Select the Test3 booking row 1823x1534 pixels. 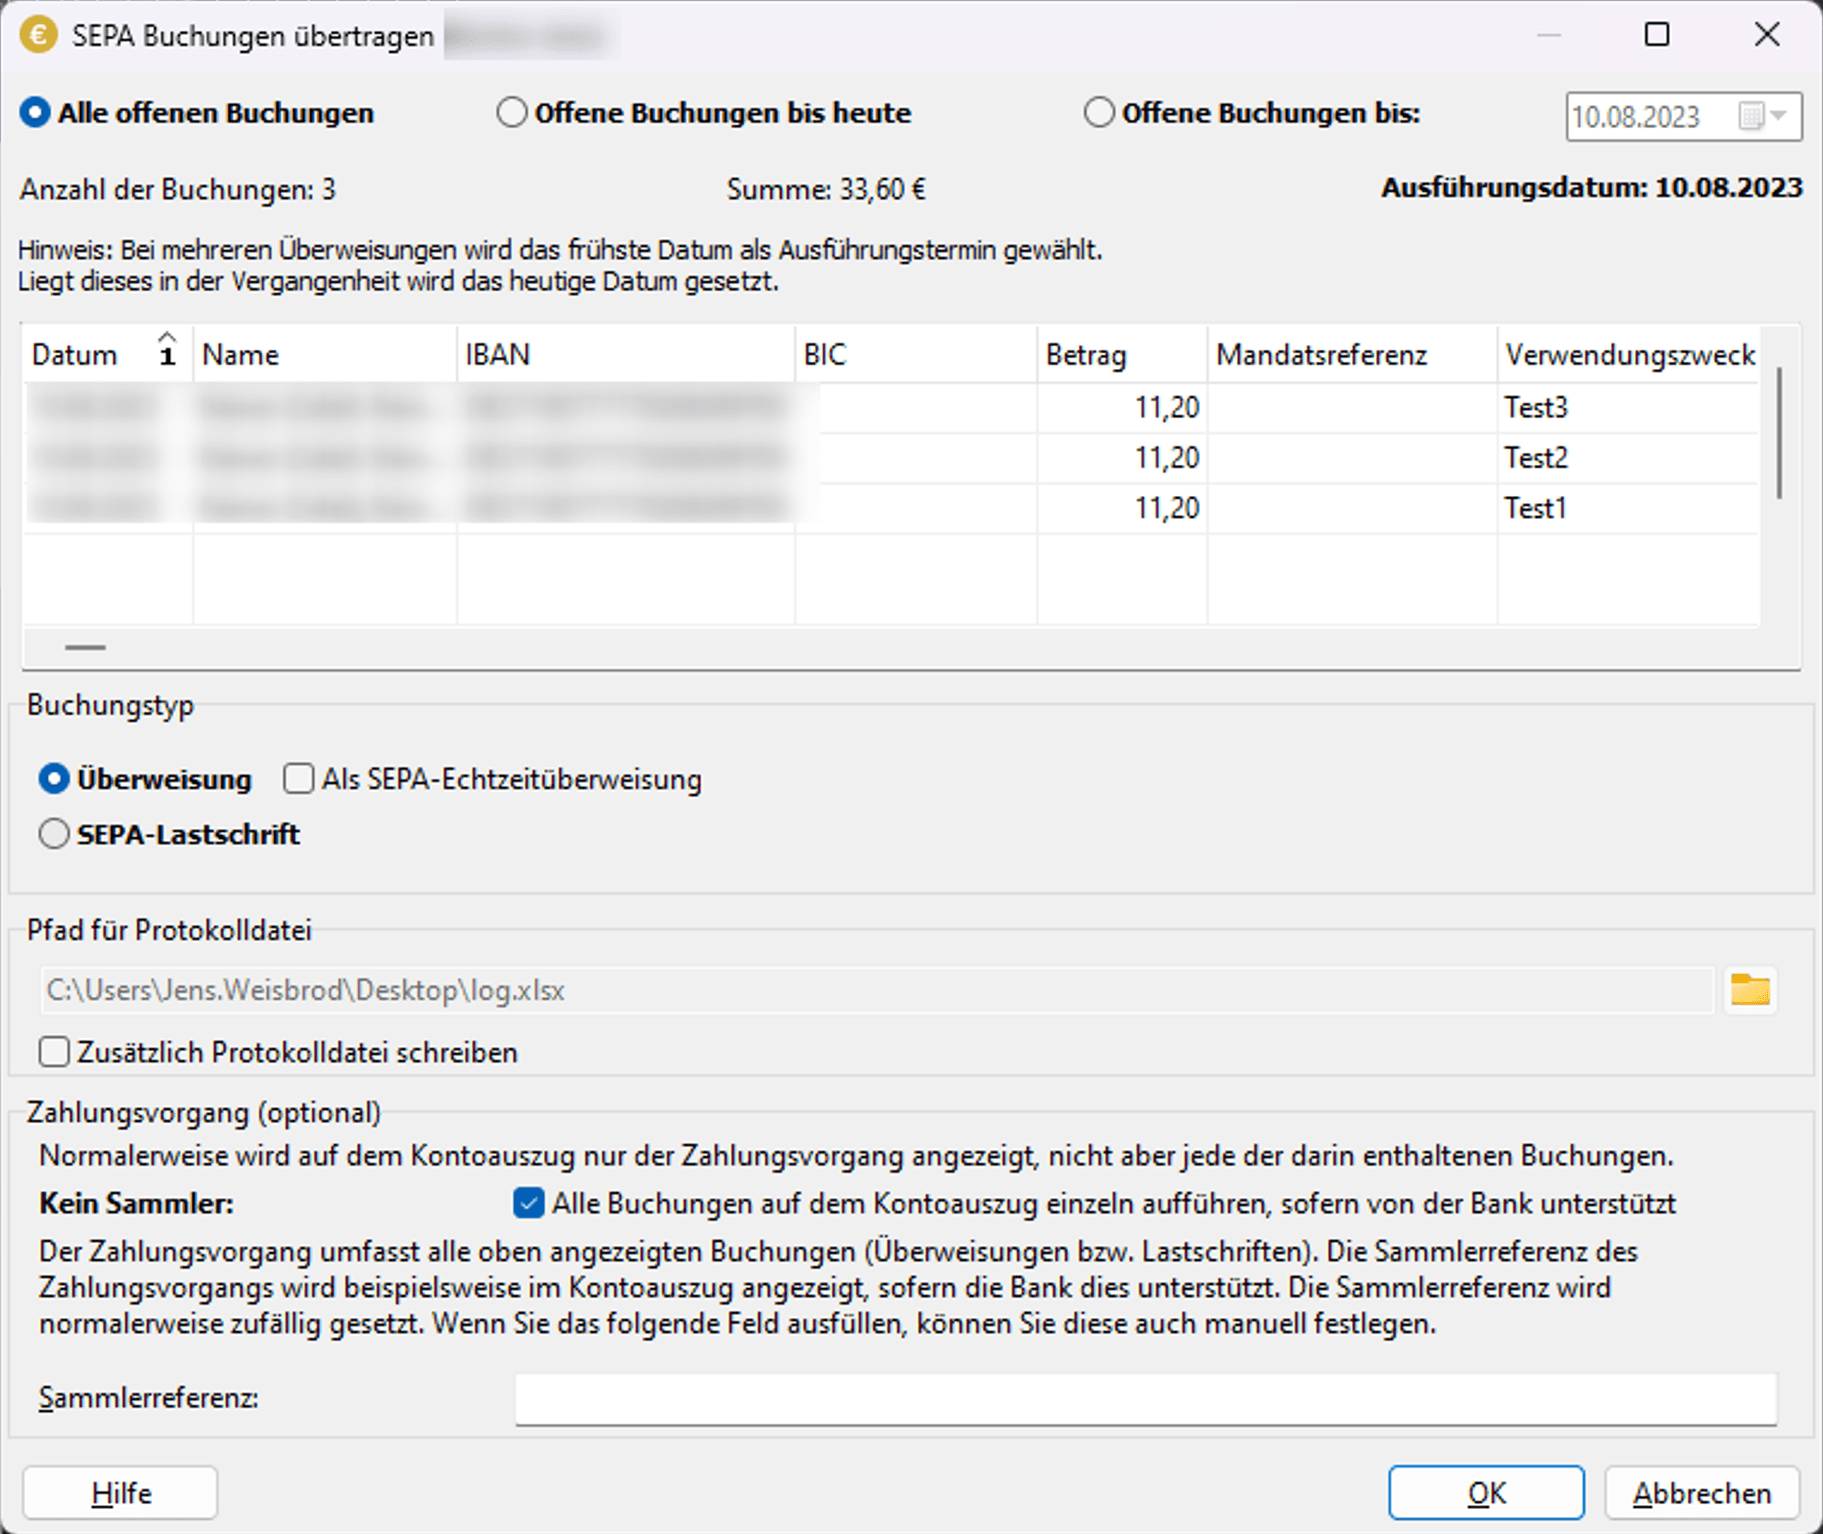[1535, 408]
